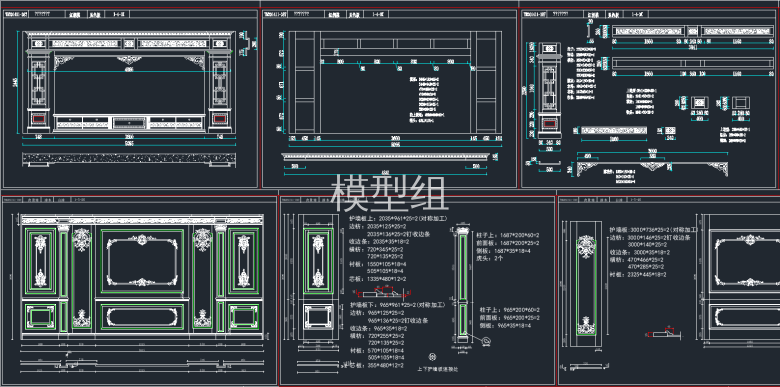Click the 模型组 watermark text
The image size is (780, 387).
[390, 194]
